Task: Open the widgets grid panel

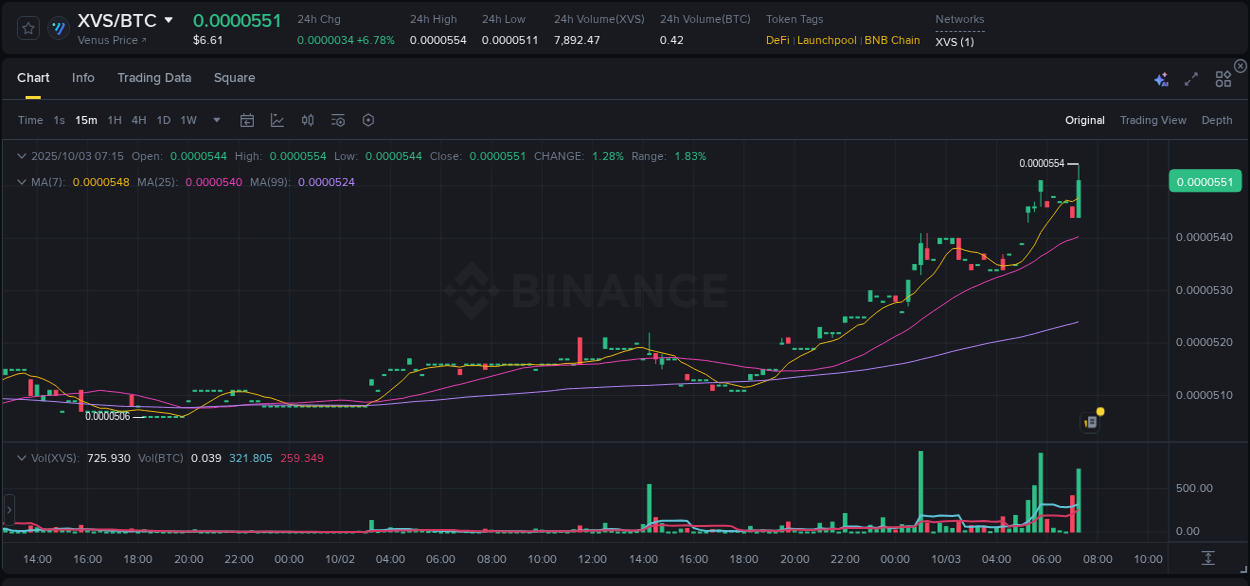Action: point(1223,78)
